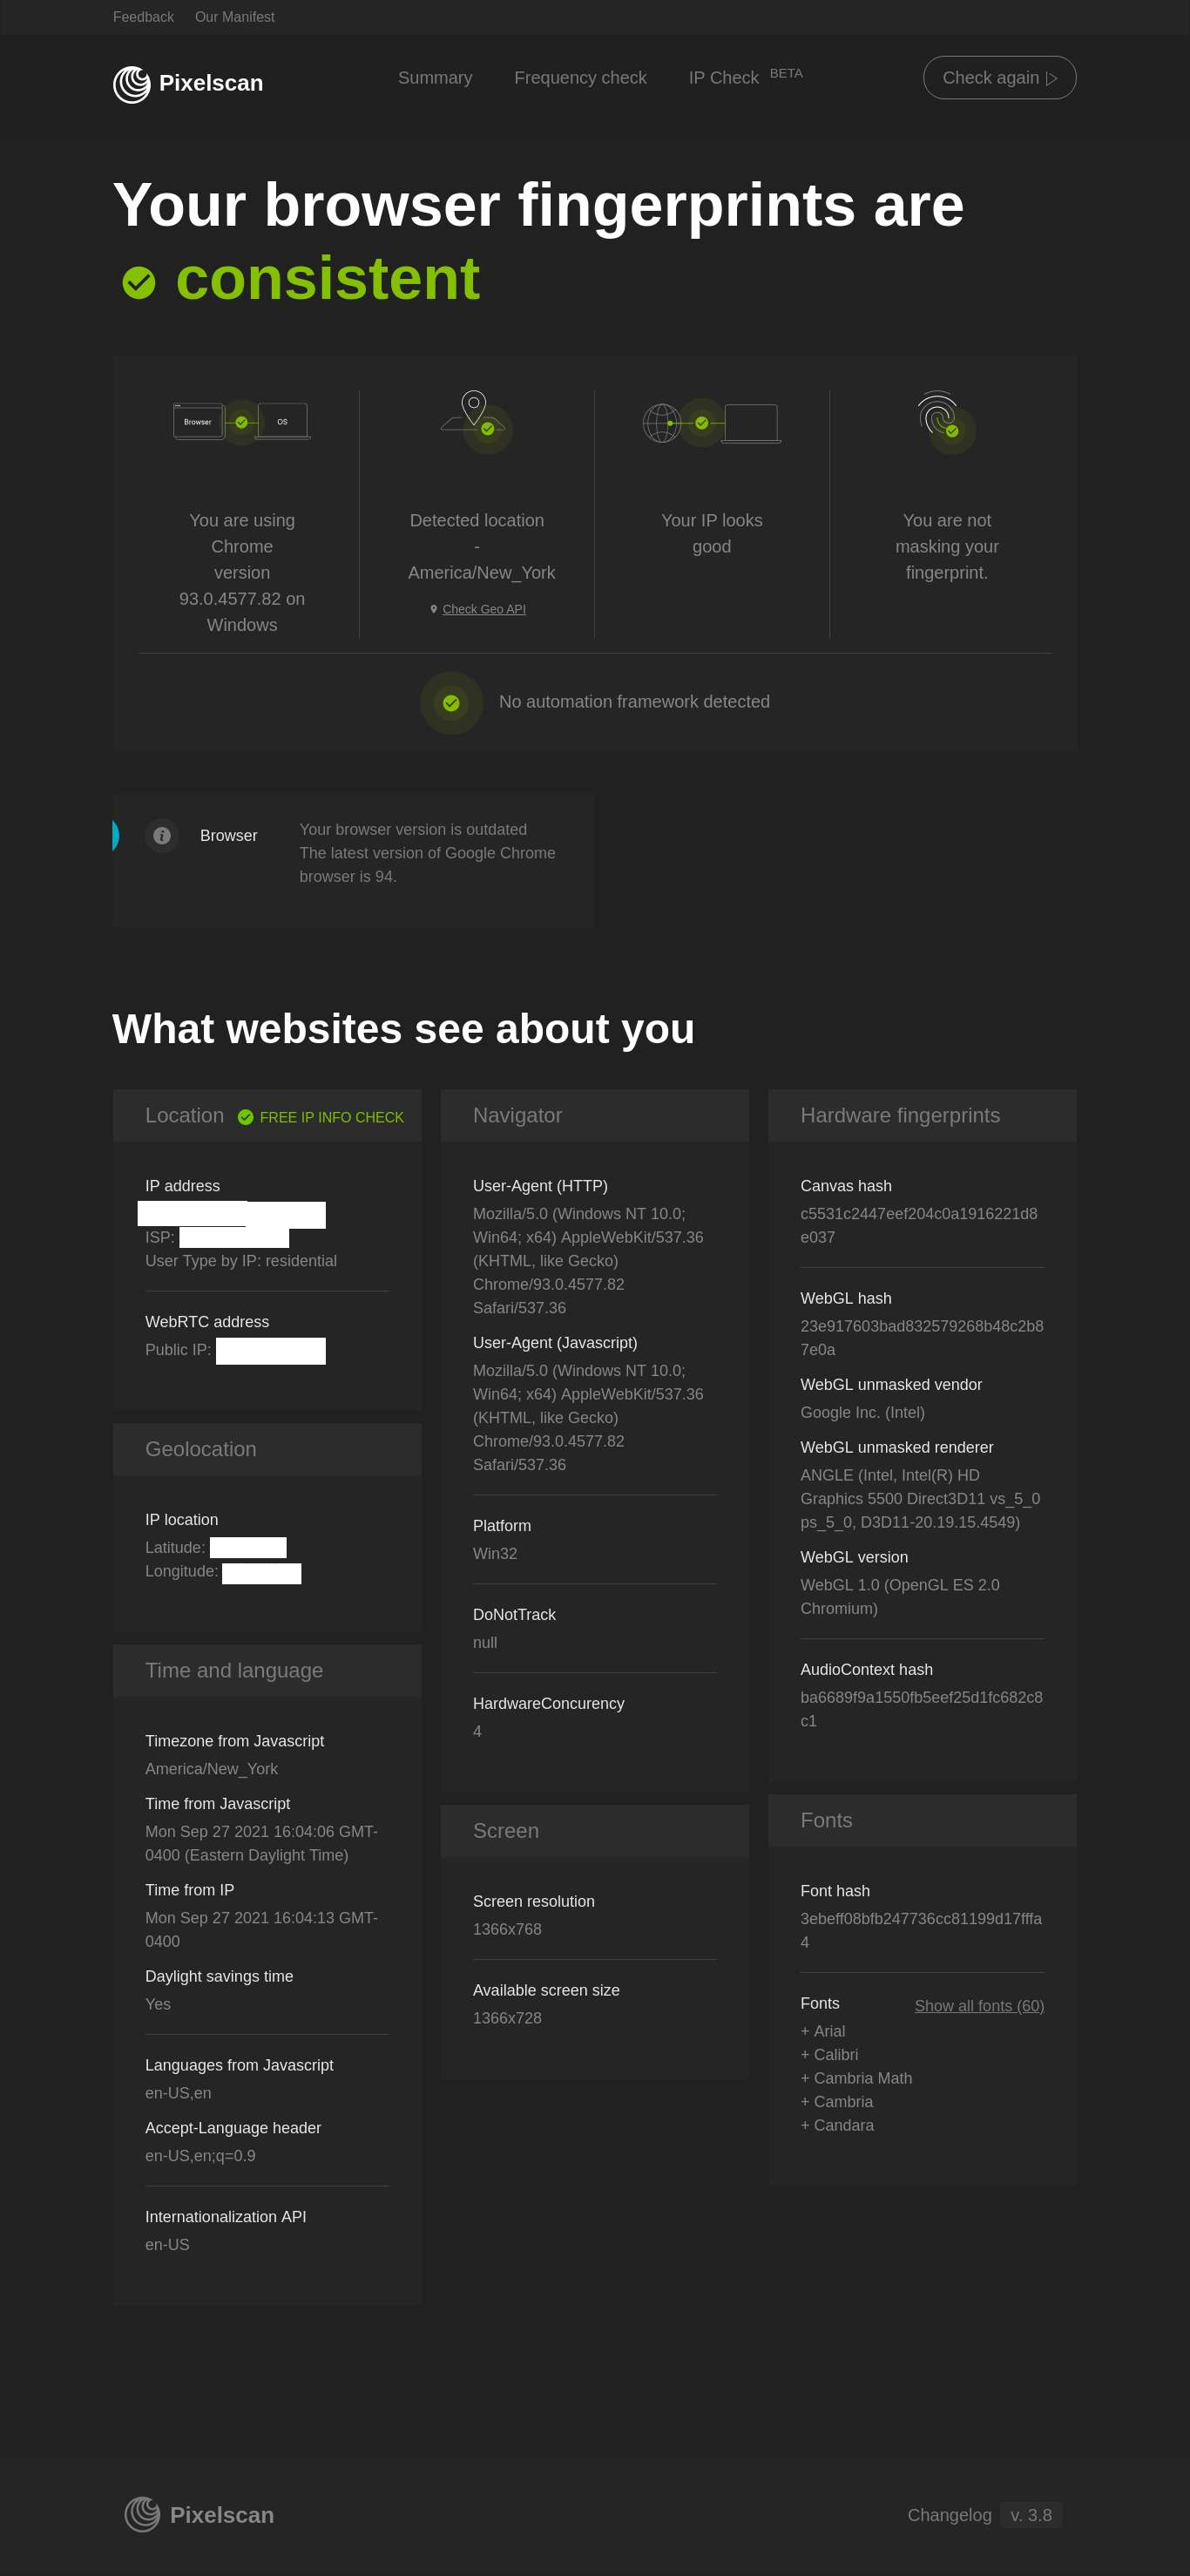Open the Our Manifest link
This screenshot has width=1190, height=2576.
coord(234,17)
